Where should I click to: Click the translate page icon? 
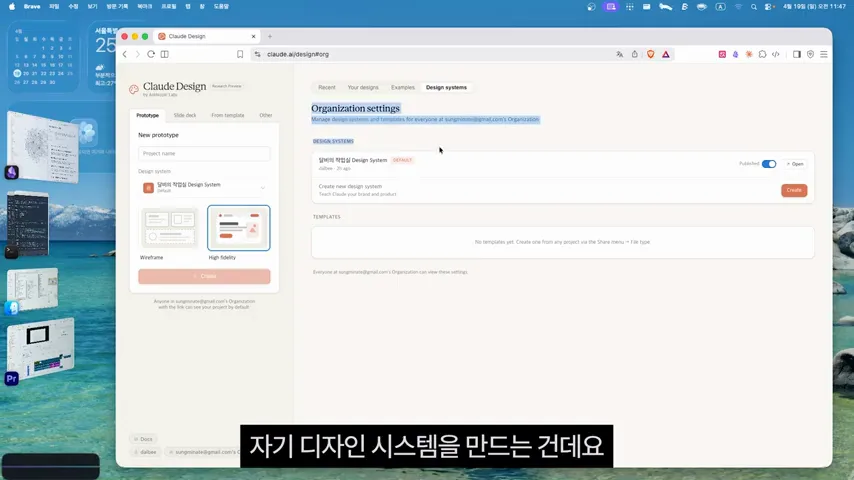pyautogui.click(x=619, y=54)
